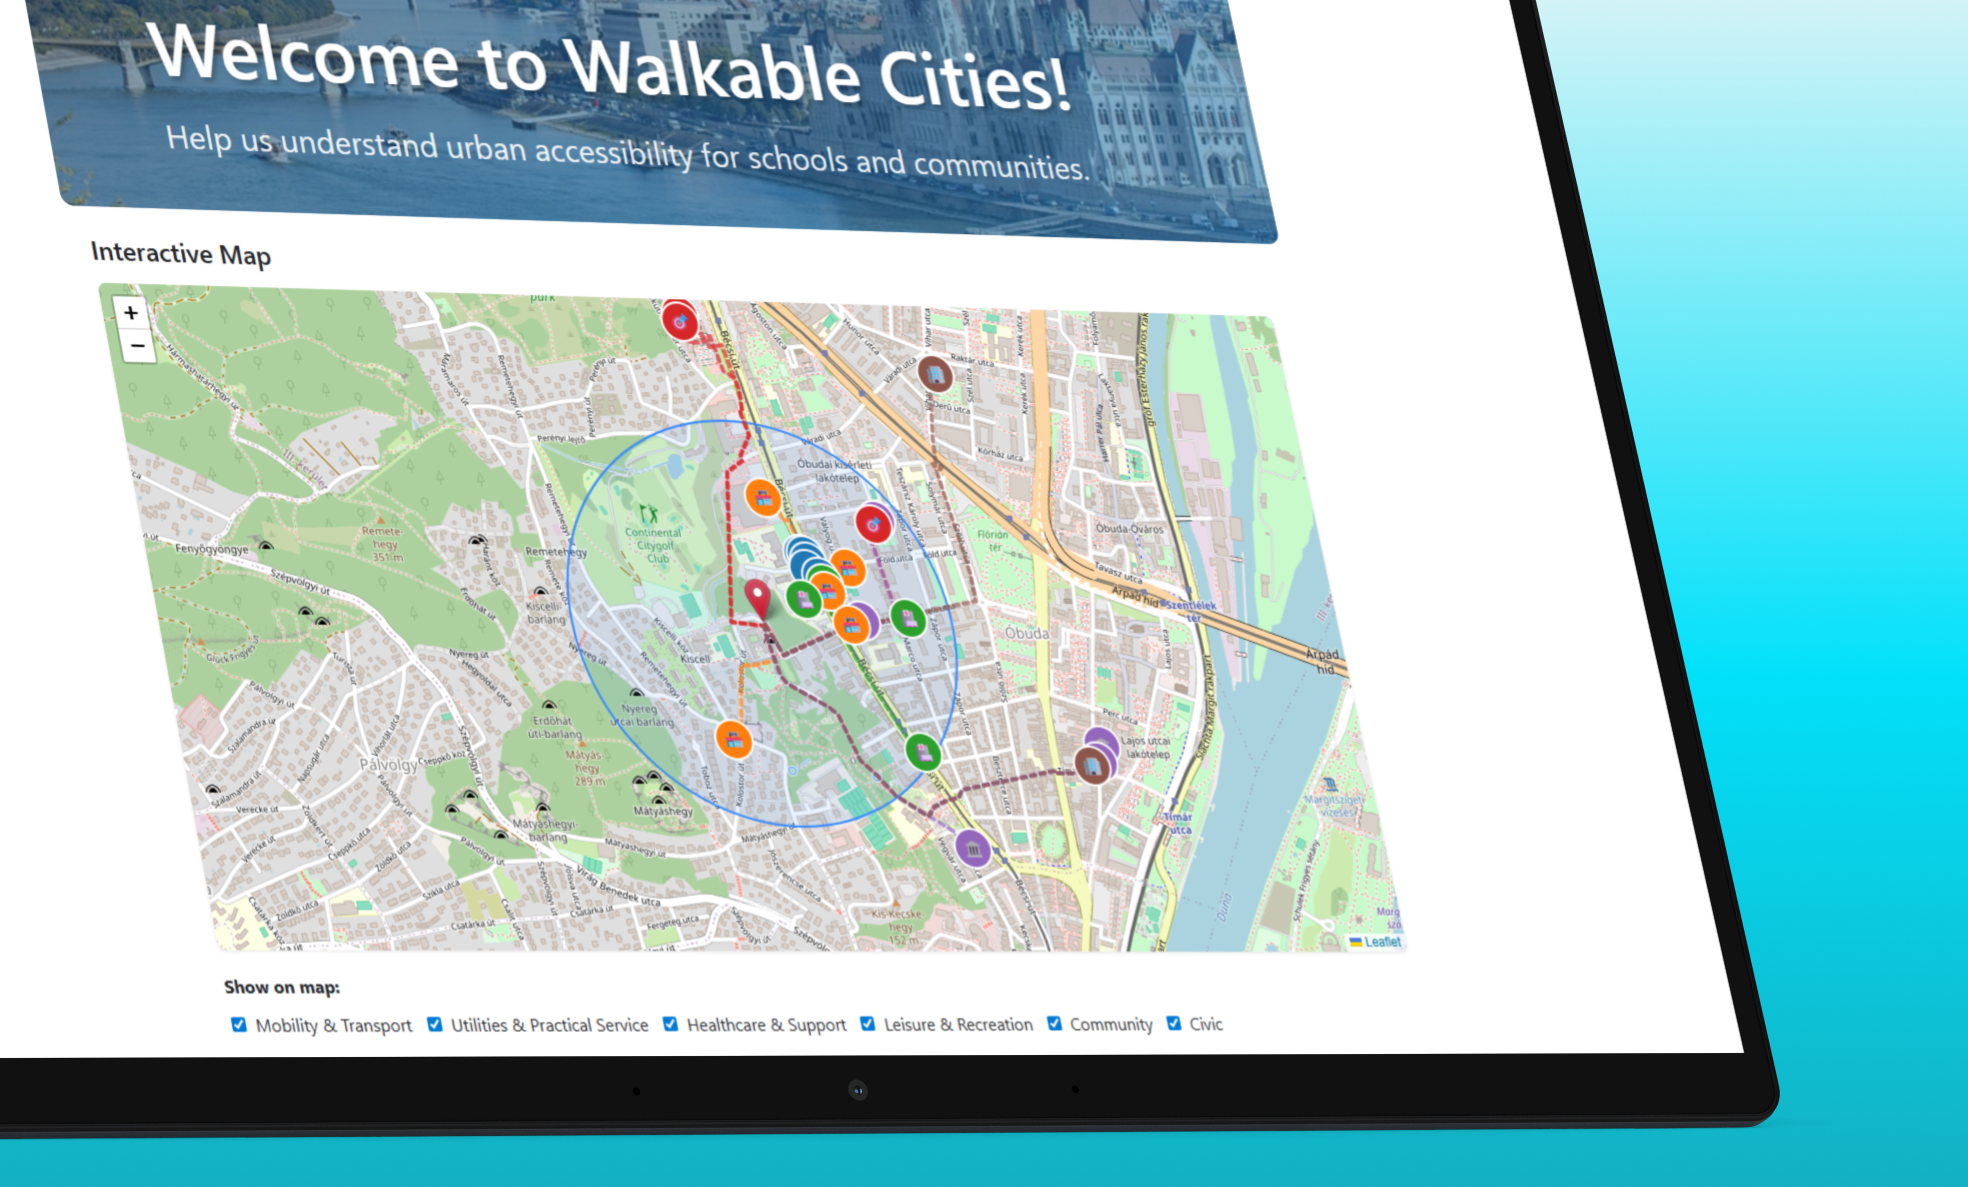Click brown building marker near Raktár utca
Screen dimensions: 1968x1187
934,375
